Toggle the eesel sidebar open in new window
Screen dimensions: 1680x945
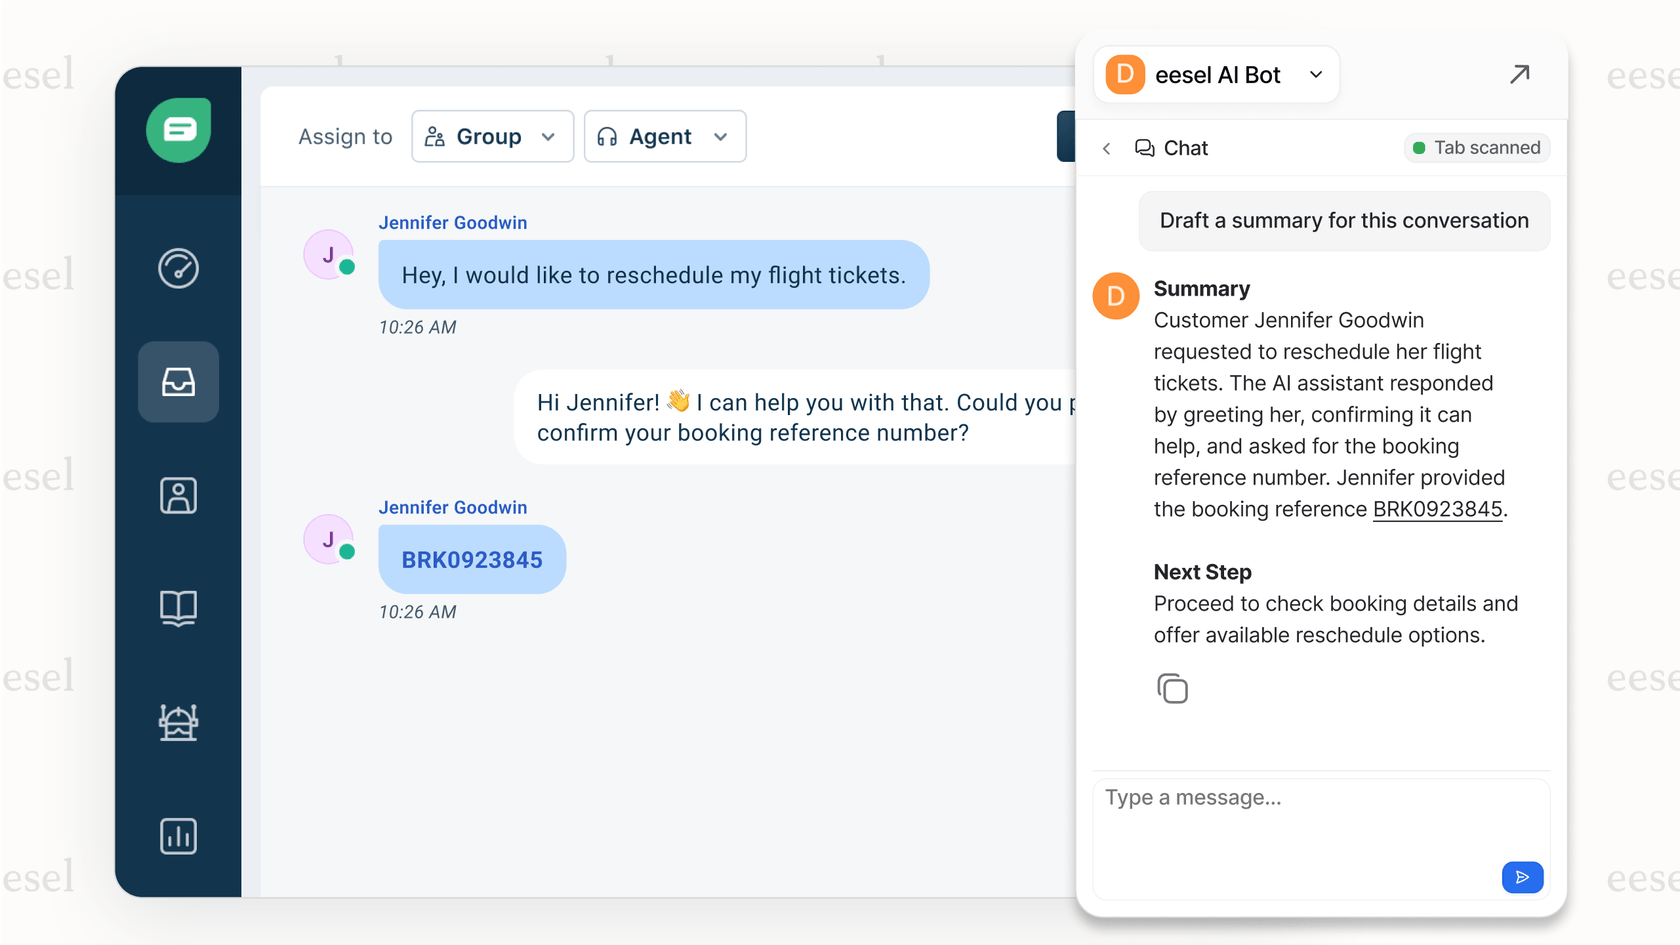tap(1520, 74)
